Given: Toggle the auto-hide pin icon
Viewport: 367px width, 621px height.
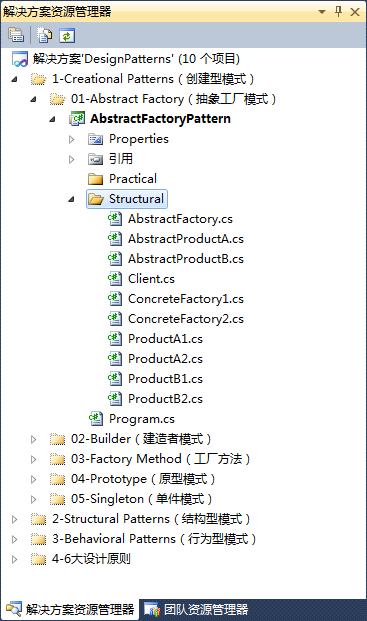Looking at the screenshot, I should pos(338,11).
